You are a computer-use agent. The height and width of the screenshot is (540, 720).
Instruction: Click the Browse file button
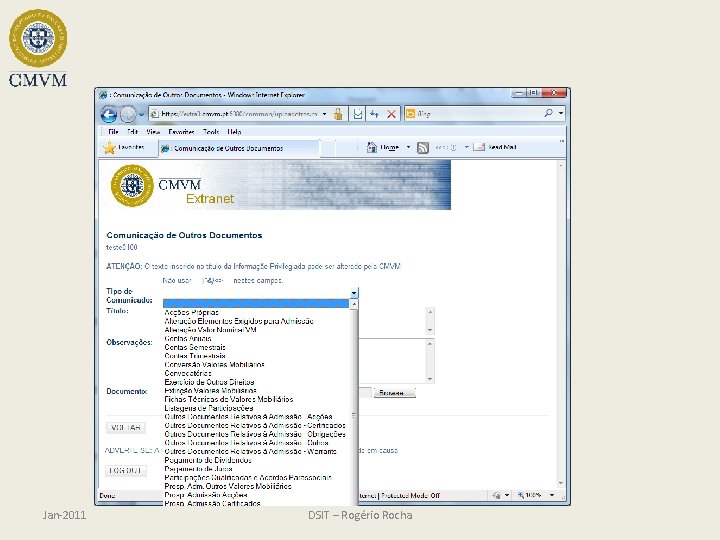tap(394, 393)
